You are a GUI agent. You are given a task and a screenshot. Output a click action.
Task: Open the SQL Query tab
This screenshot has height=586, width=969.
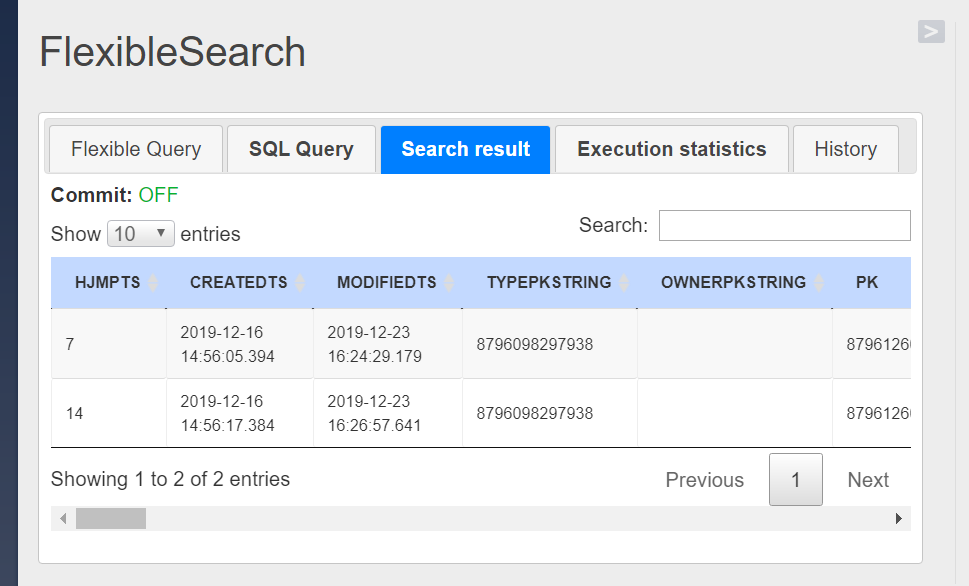click(x=301, y=150)
